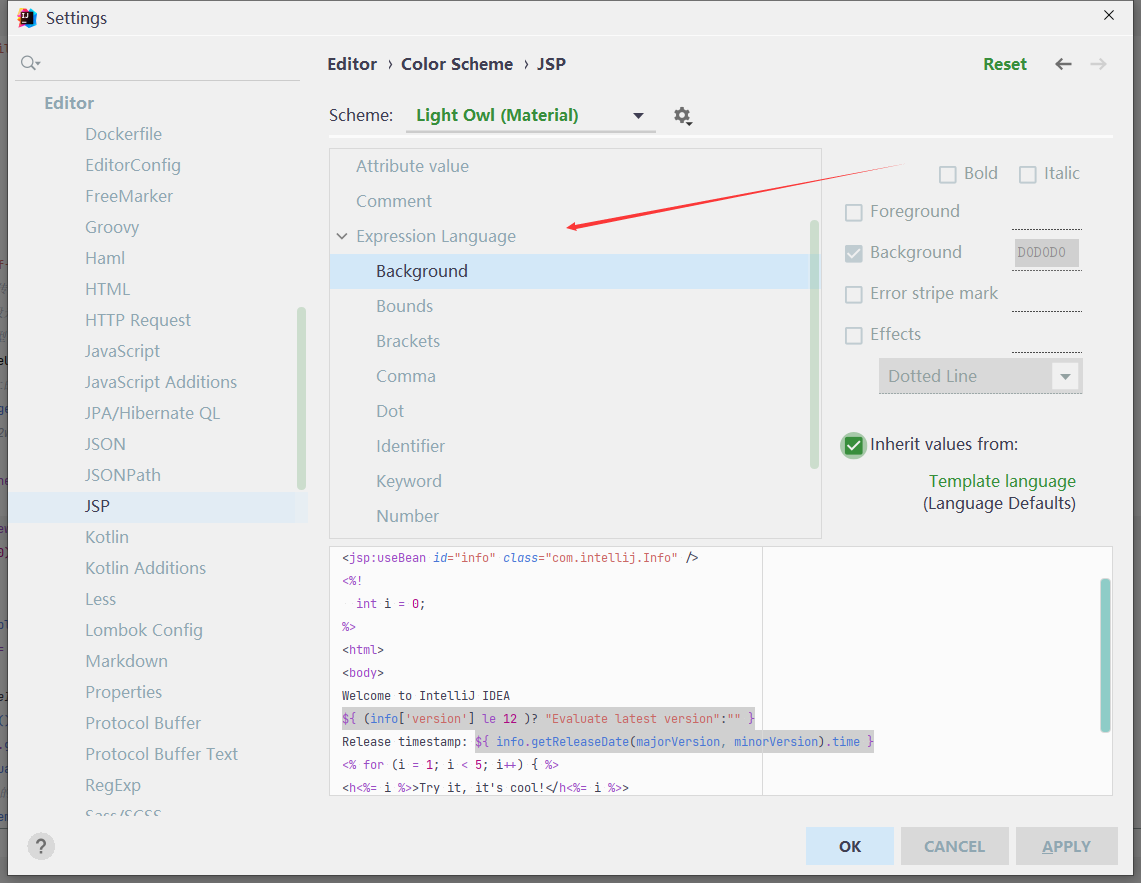Open JavaScript color settings

point(122,351)
